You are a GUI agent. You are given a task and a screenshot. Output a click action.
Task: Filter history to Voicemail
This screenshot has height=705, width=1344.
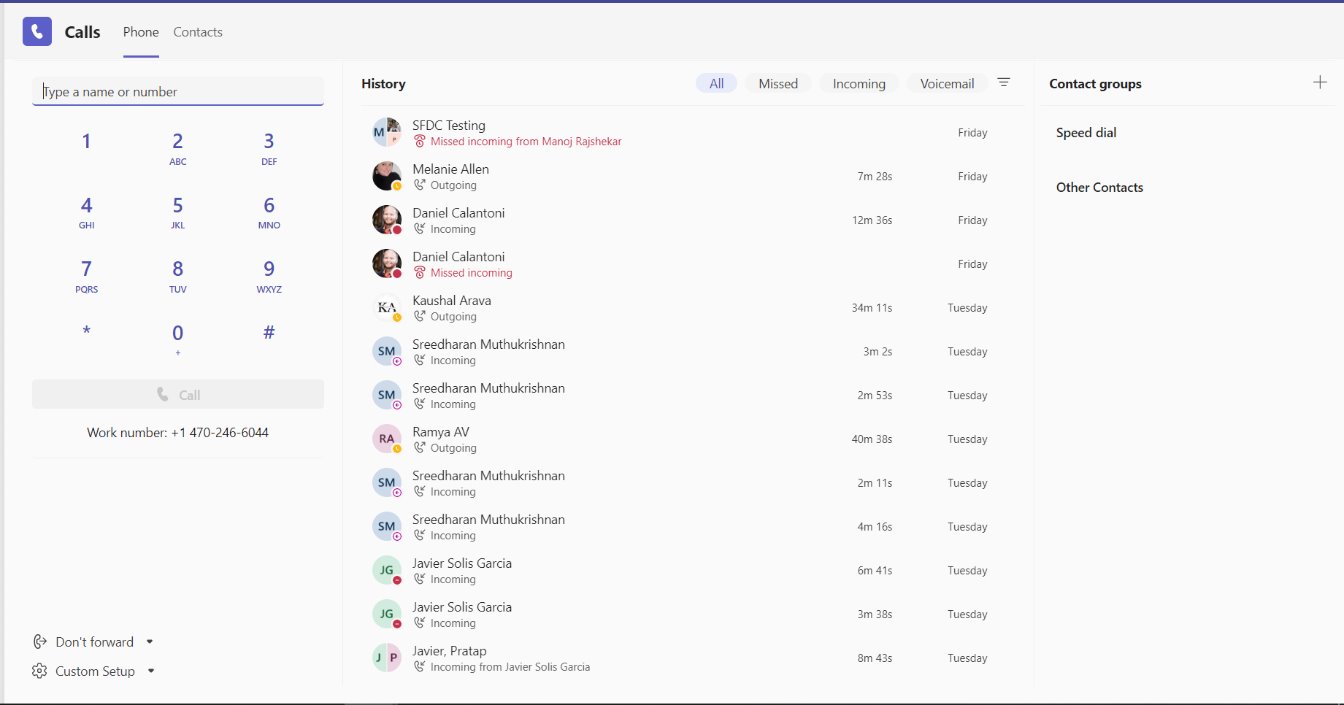(x=947, y=84)
